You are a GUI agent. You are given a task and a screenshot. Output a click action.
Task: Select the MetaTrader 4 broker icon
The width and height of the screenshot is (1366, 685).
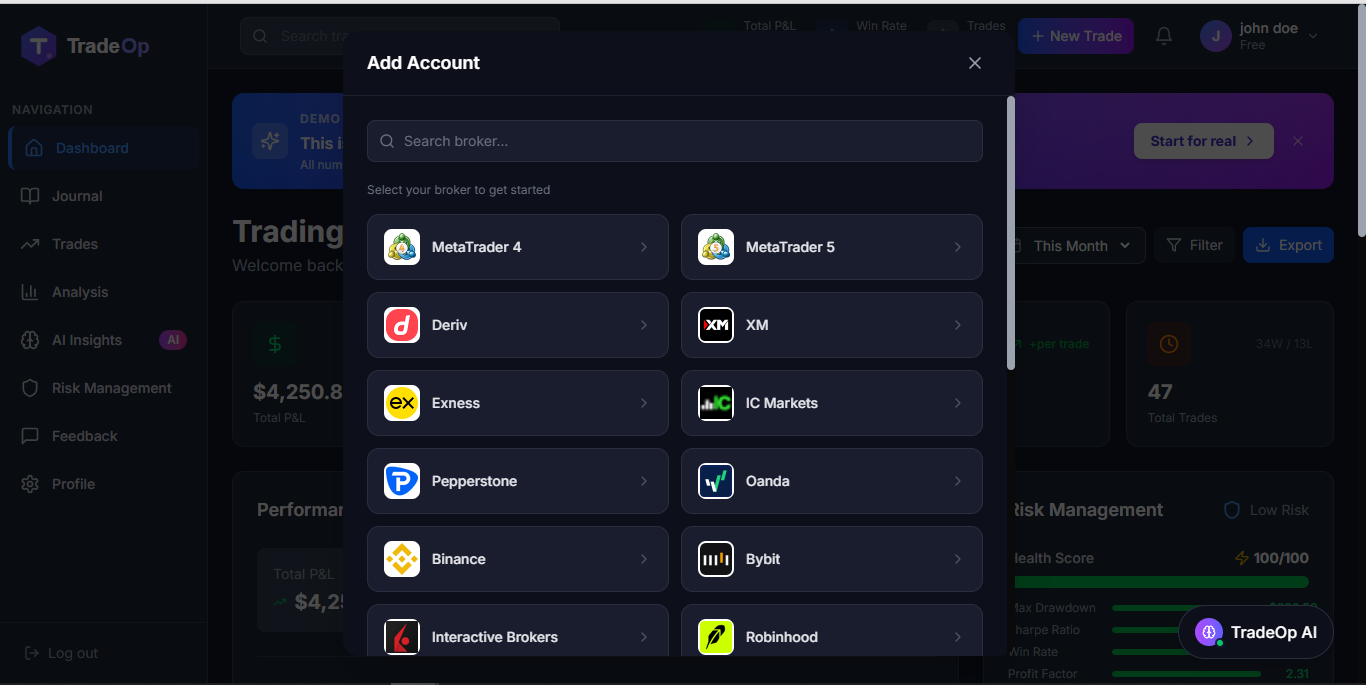pyautogui.click(x=402, y=247)
